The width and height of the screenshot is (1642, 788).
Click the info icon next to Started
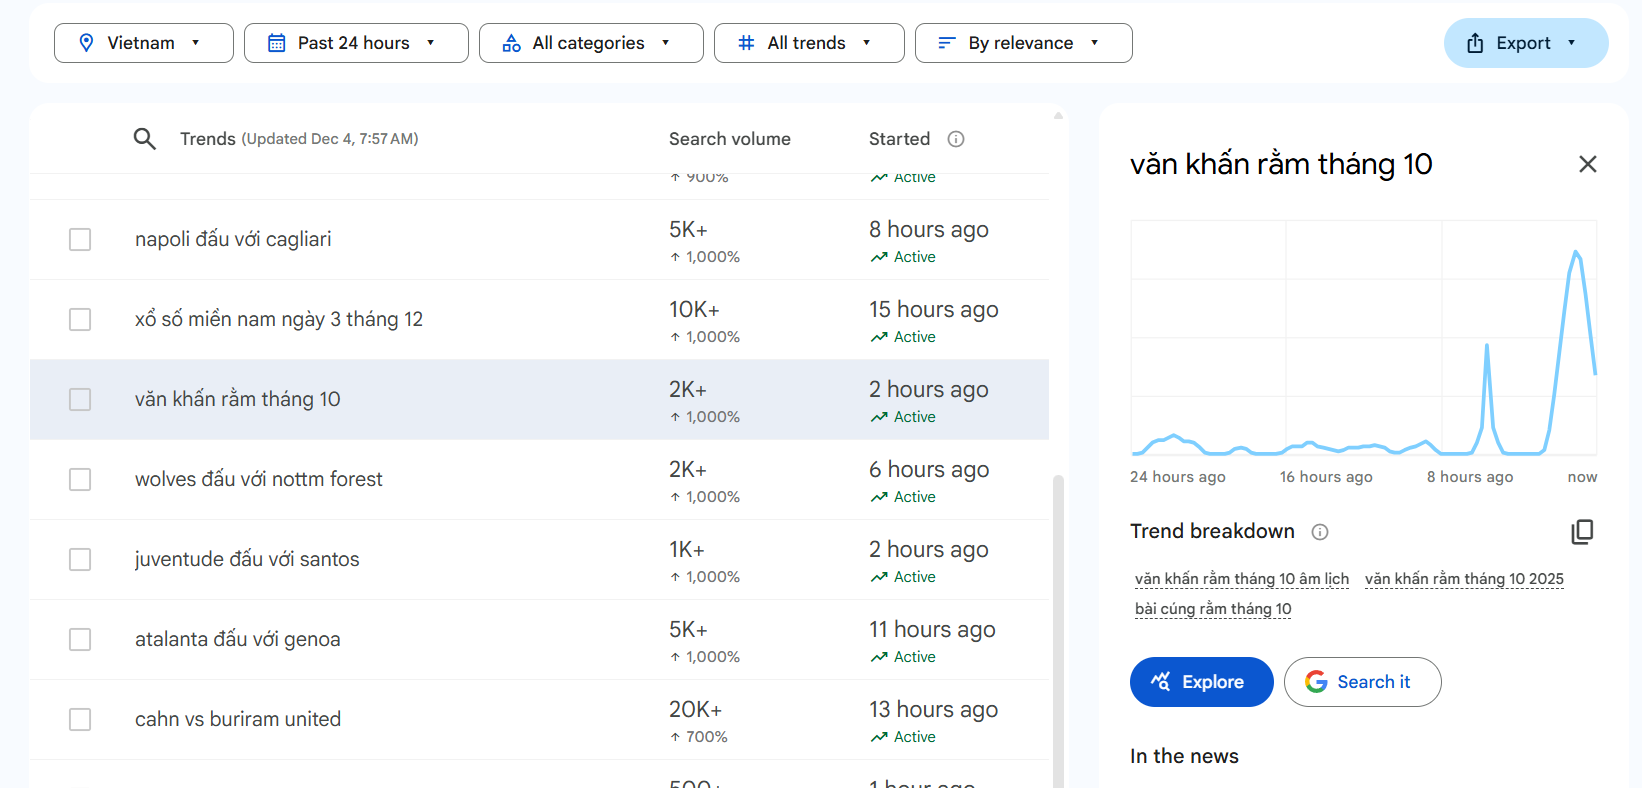click(x=956, y=139)
